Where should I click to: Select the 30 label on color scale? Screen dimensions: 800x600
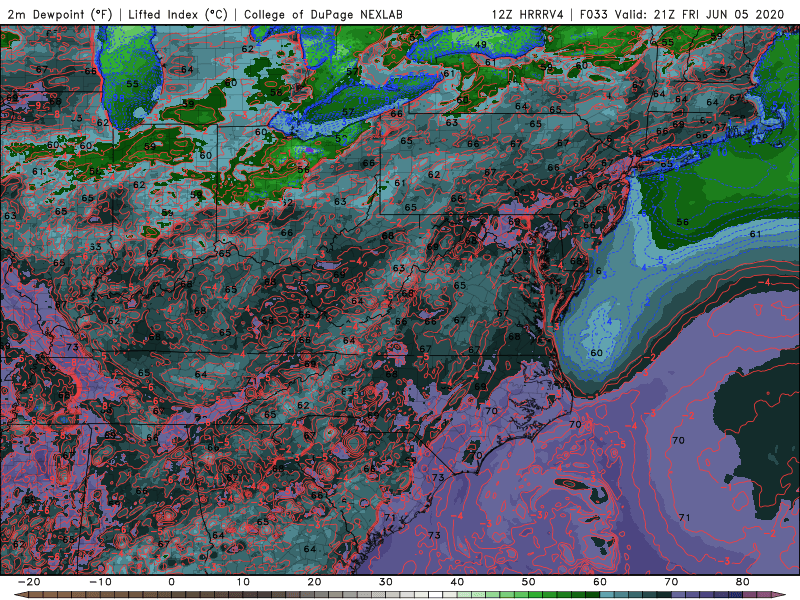pos(386,582)
